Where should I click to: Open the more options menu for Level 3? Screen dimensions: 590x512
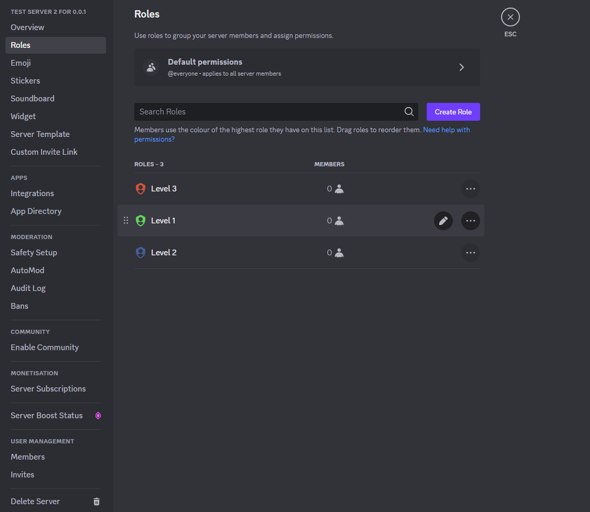pyautogui.click(x=470, y=189)
